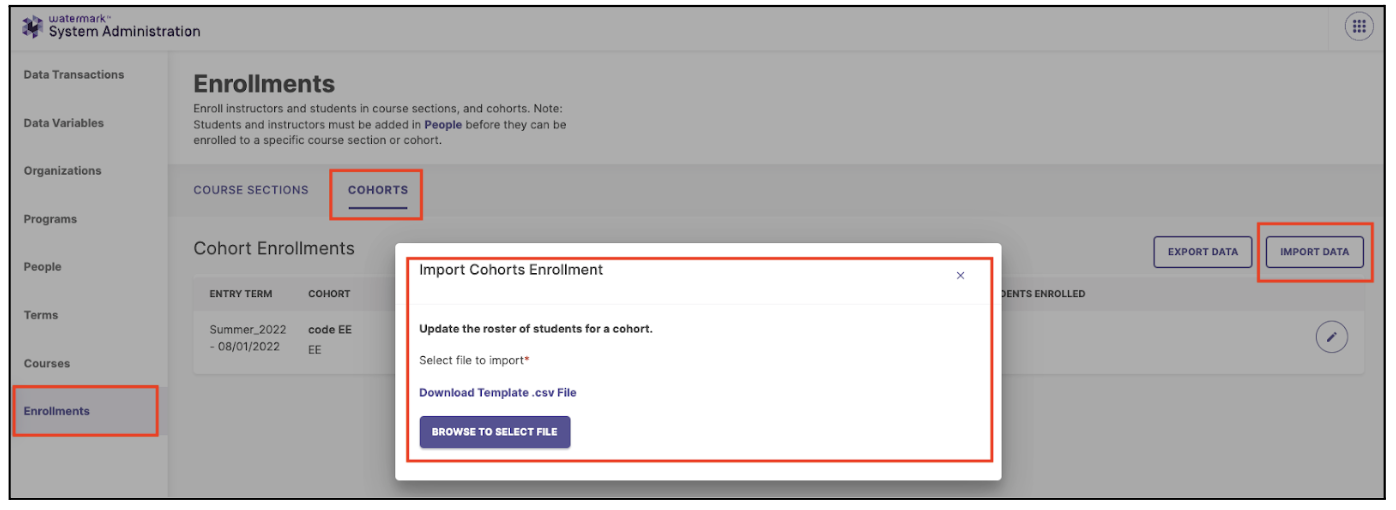Go to Terms in sidebar
Screen dimensions: 1396x510
41,315
